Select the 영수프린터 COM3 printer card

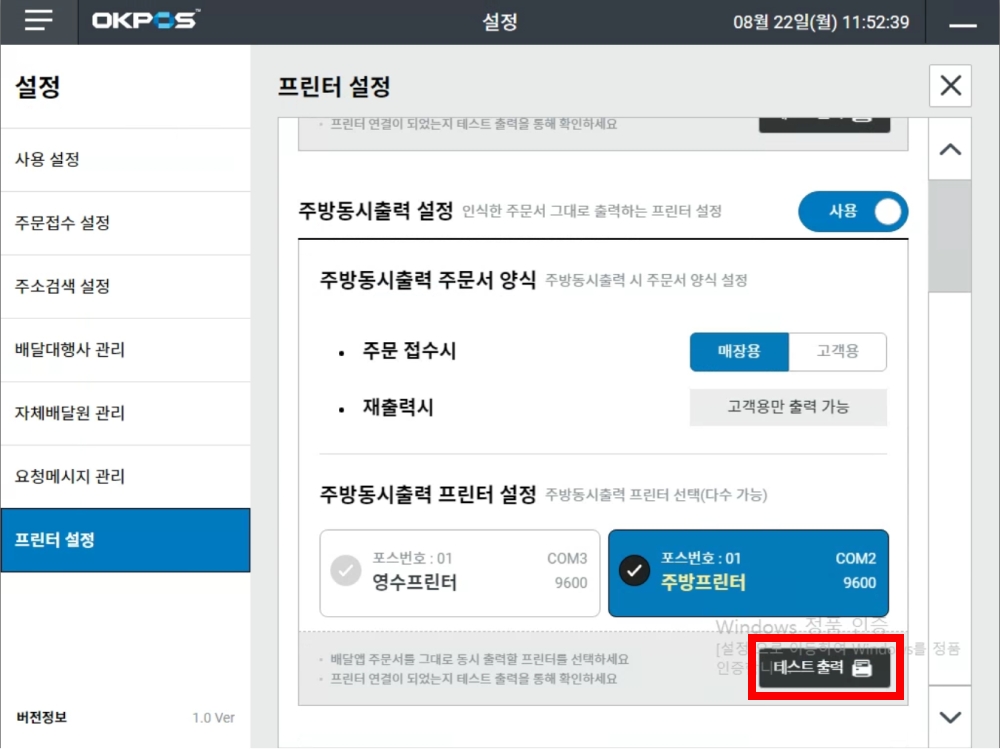point(460,572)
